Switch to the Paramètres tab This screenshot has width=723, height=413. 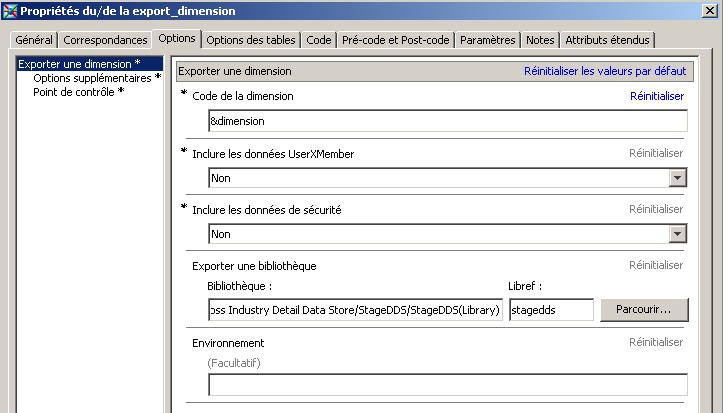pos(489,40)
